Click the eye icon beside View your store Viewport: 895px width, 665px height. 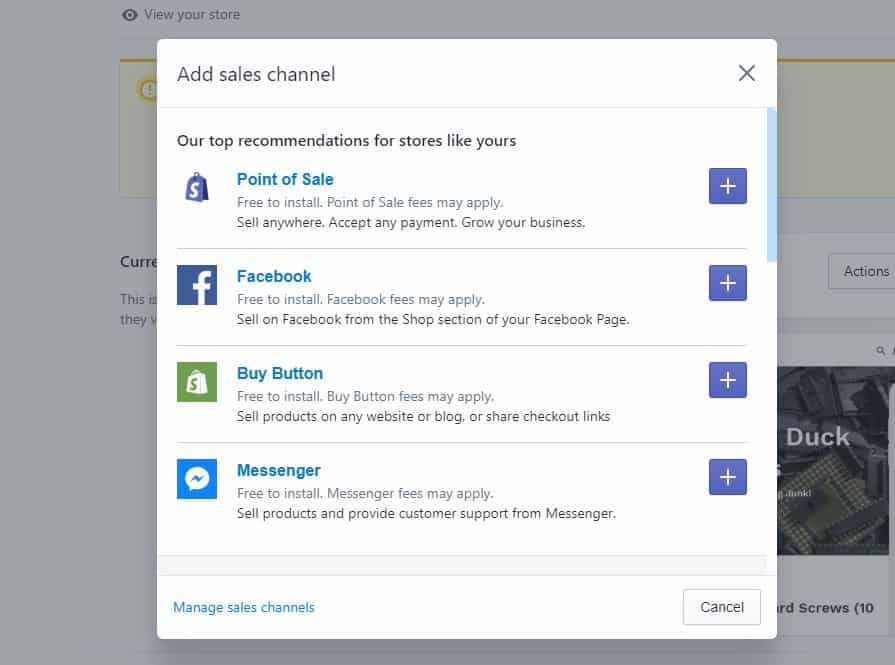click(130, 15)
